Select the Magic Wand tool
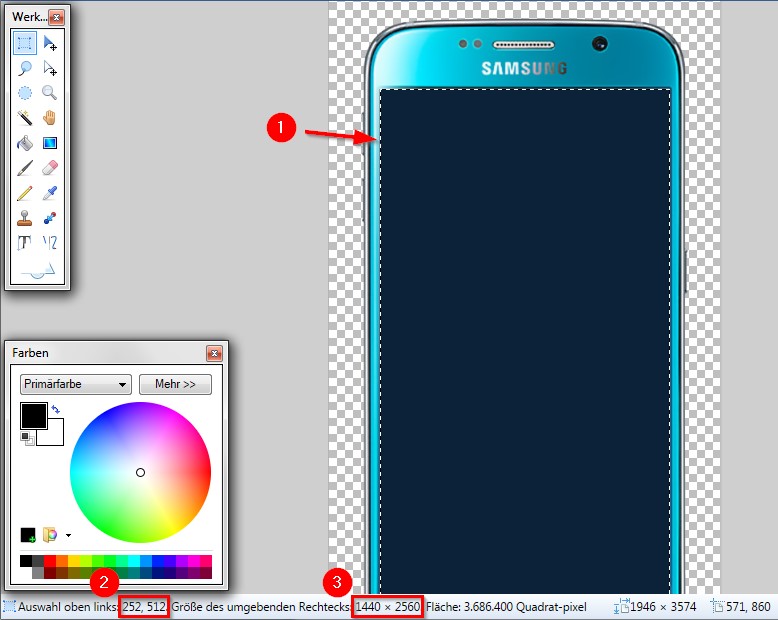Viewport: 778px width, 620px height. 24,118
